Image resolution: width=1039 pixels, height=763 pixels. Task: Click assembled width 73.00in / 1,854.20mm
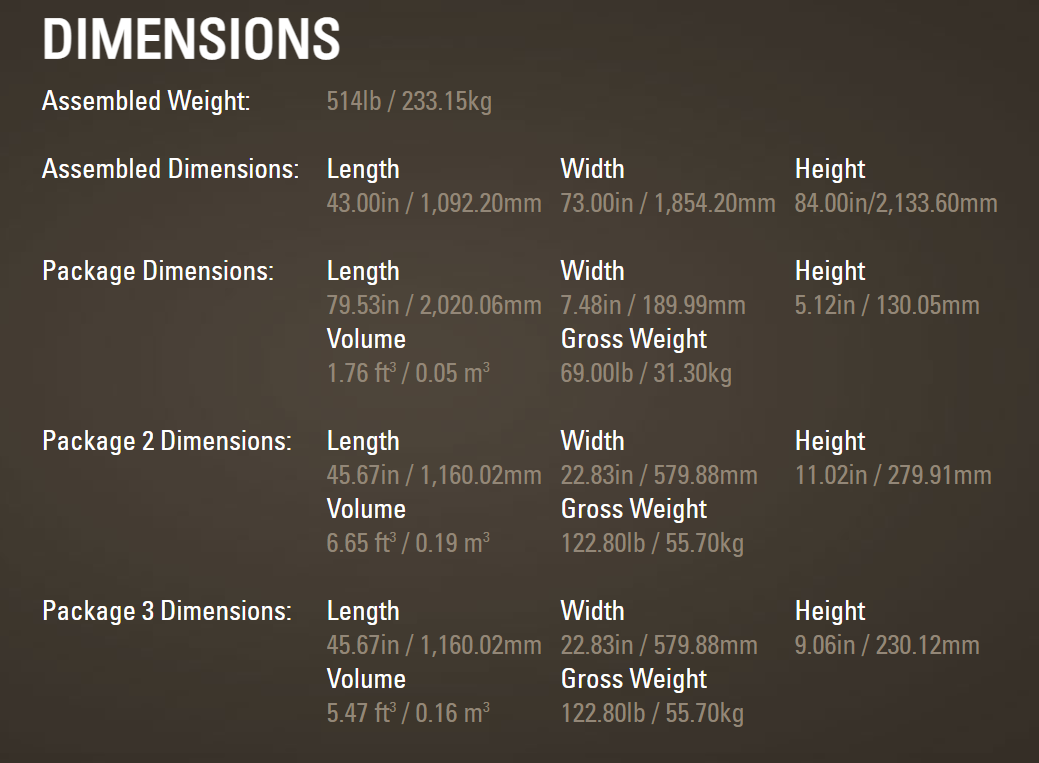[x=668, y=203]
